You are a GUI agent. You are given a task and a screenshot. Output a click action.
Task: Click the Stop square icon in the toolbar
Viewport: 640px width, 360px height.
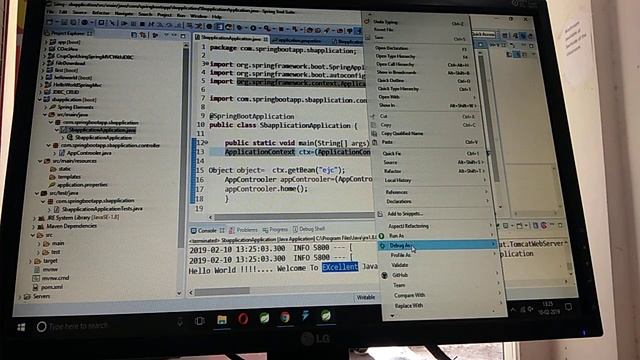142,24
